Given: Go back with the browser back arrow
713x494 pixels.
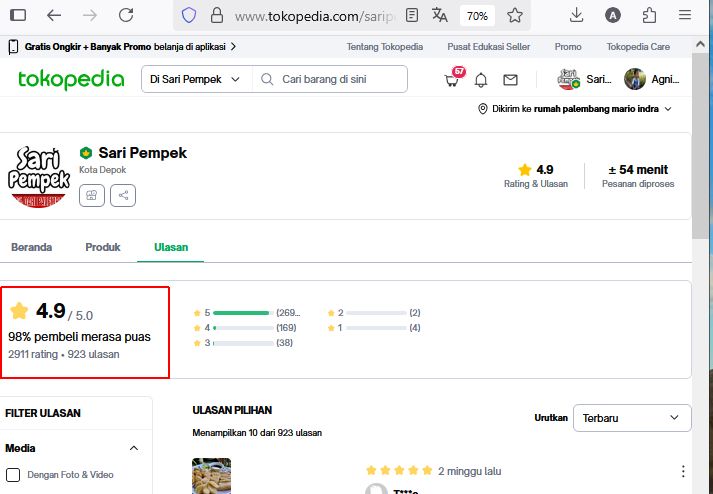Looking at the screenshot, I should 54,15.
